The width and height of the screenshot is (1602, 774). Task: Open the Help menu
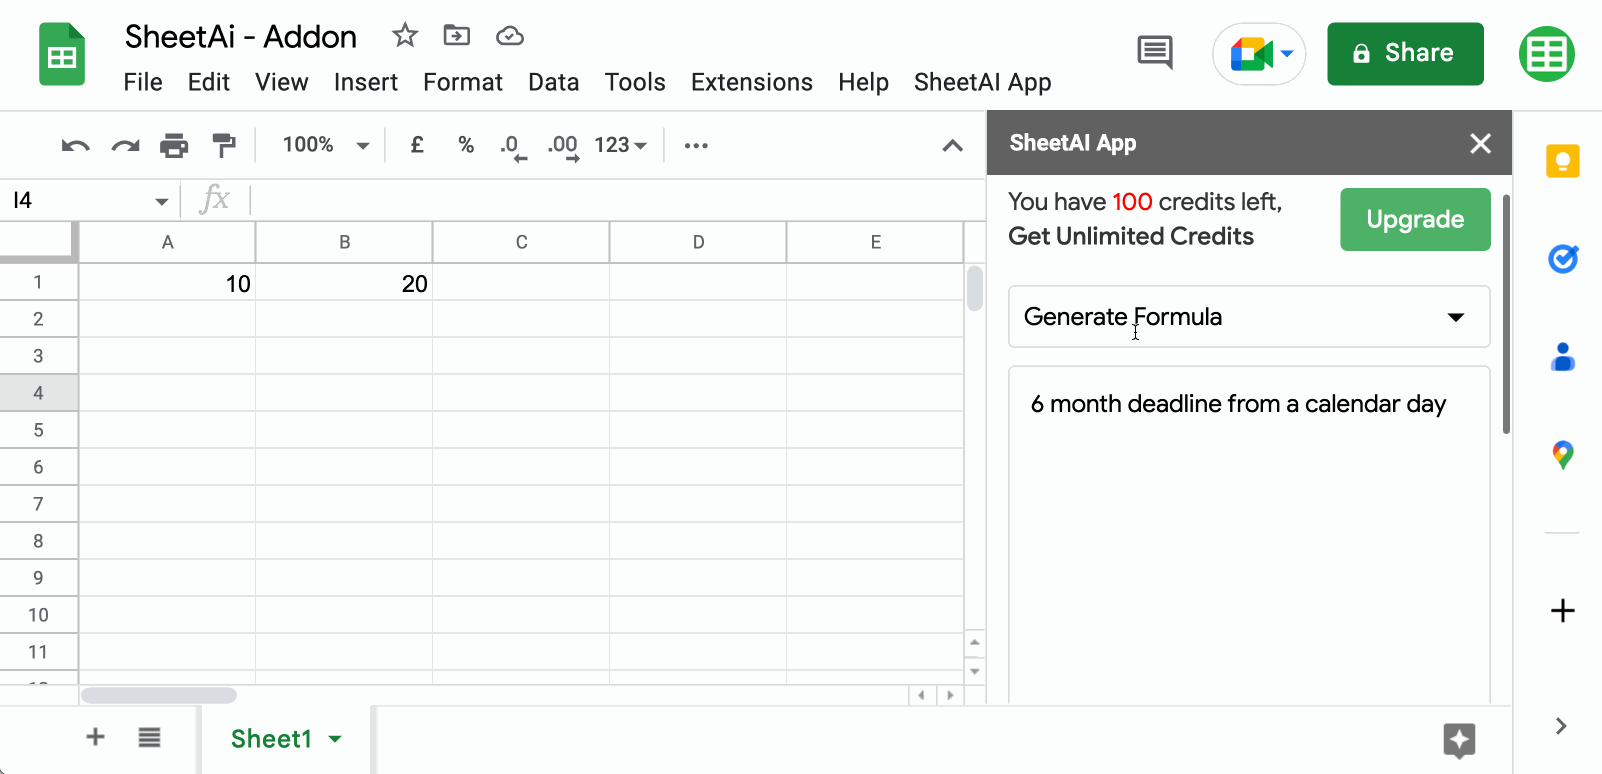[864, 82]
